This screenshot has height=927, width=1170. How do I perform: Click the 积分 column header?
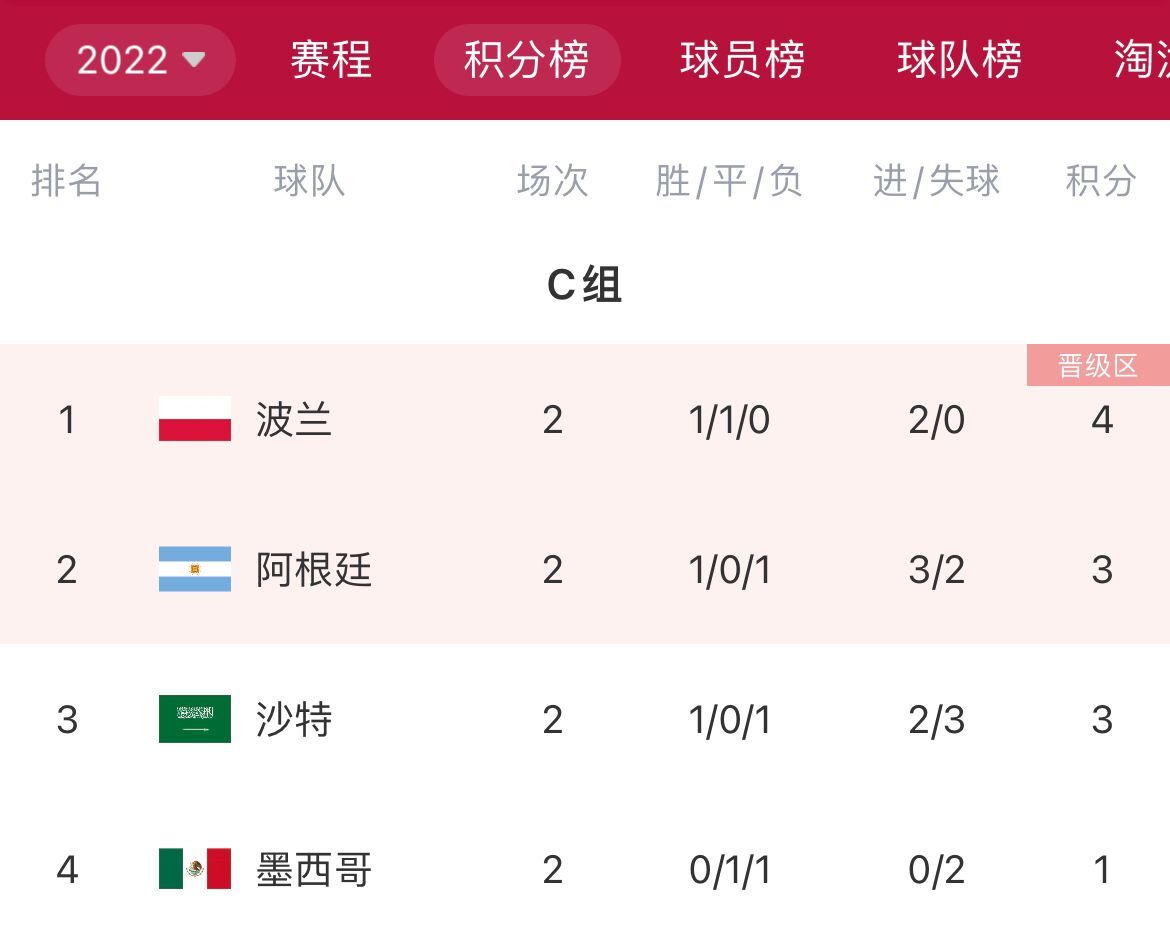coord(1101,181)
